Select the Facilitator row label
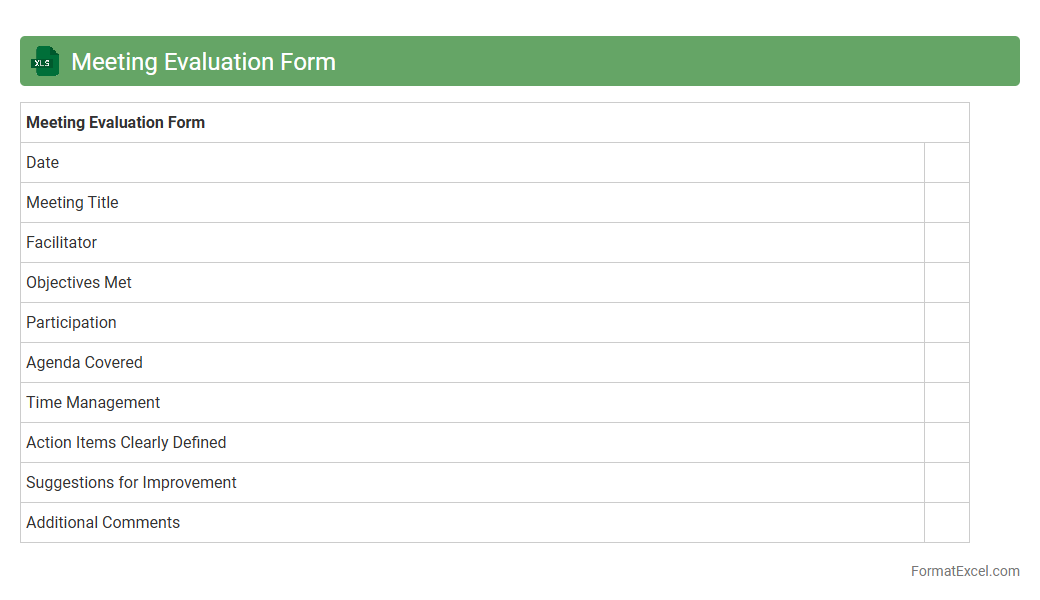The width and height of the screenshot is (1040, 600). [61, 243]
